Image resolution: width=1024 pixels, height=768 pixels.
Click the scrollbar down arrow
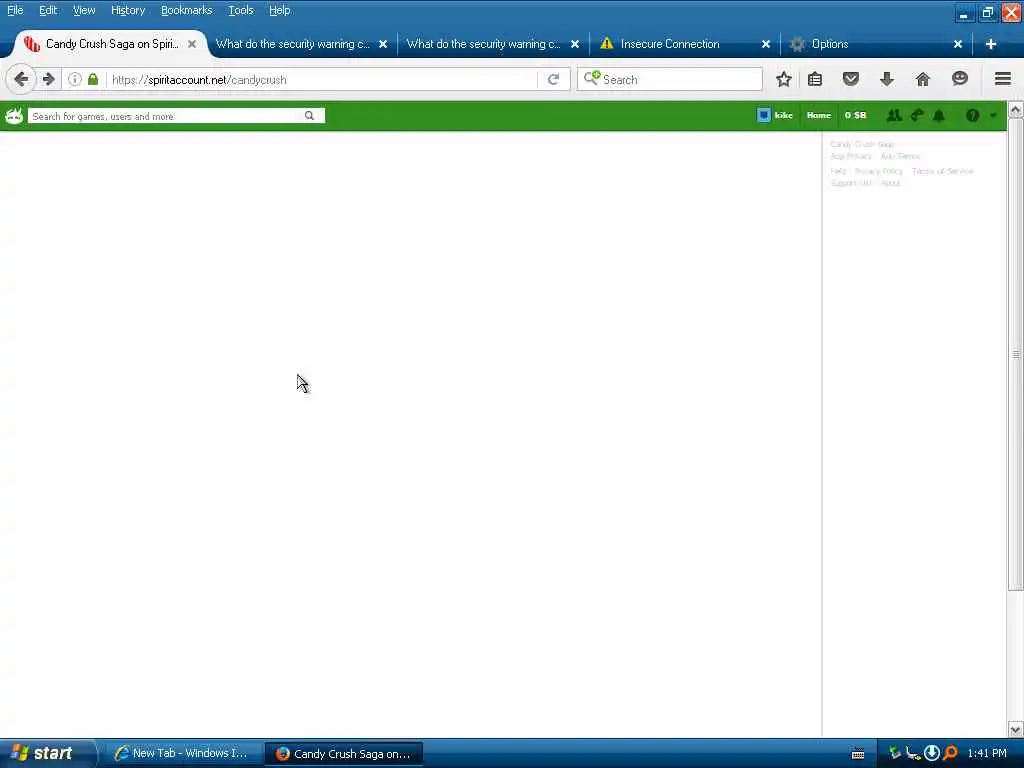pyautogui.click(x=1016, y=729)
